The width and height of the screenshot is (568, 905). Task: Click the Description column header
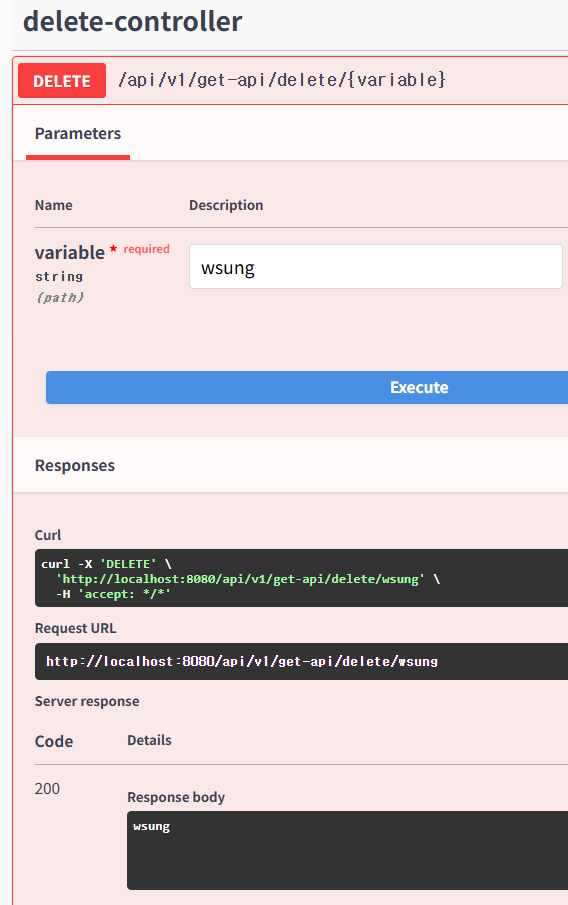(x=226, y=205)
